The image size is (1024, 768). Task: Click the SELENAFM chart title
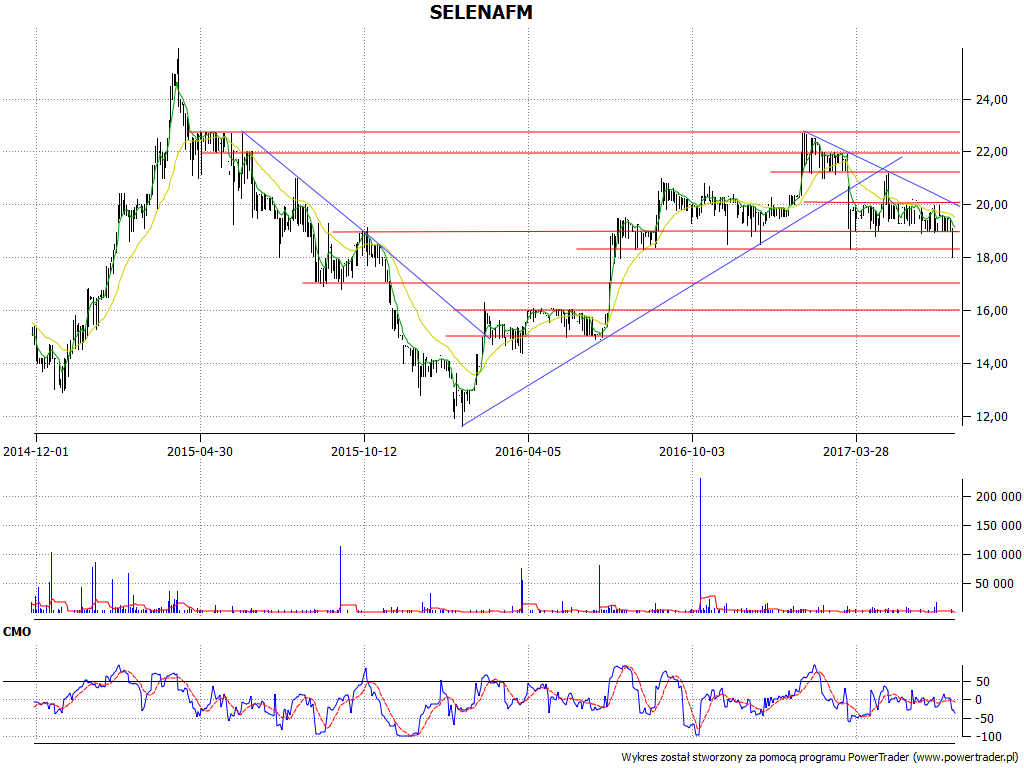pyautogui.click(x=481, y=12)
